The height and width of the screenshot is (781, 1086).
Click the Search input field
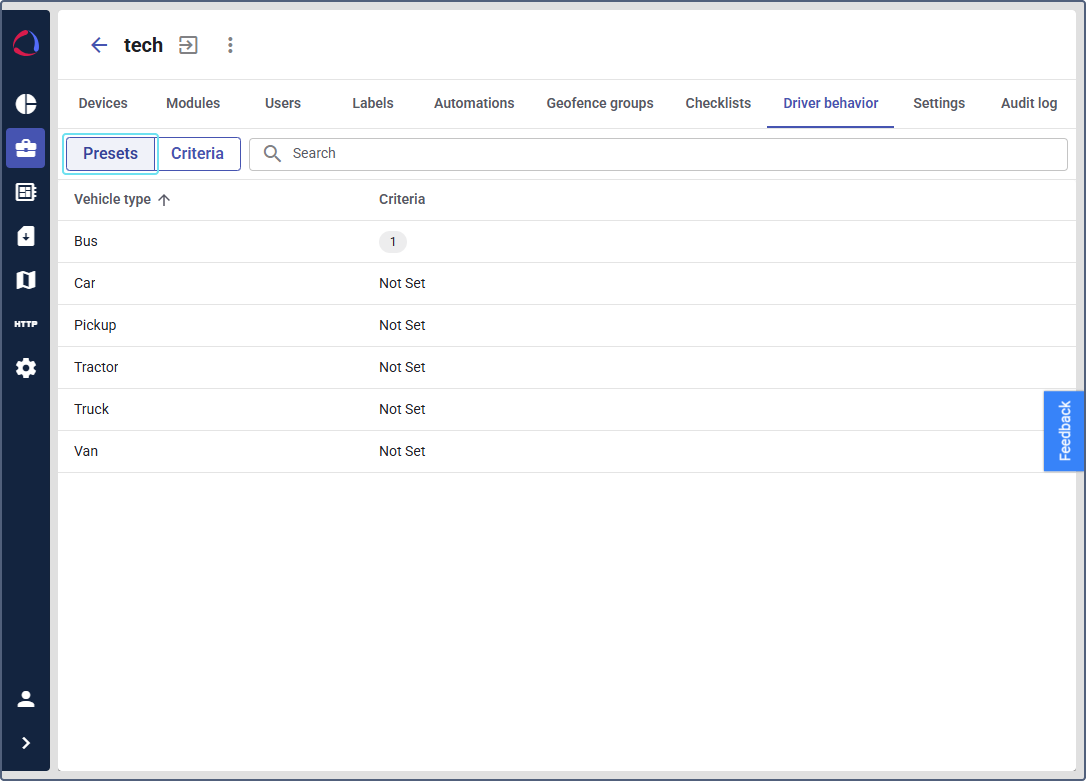point(670,154)
